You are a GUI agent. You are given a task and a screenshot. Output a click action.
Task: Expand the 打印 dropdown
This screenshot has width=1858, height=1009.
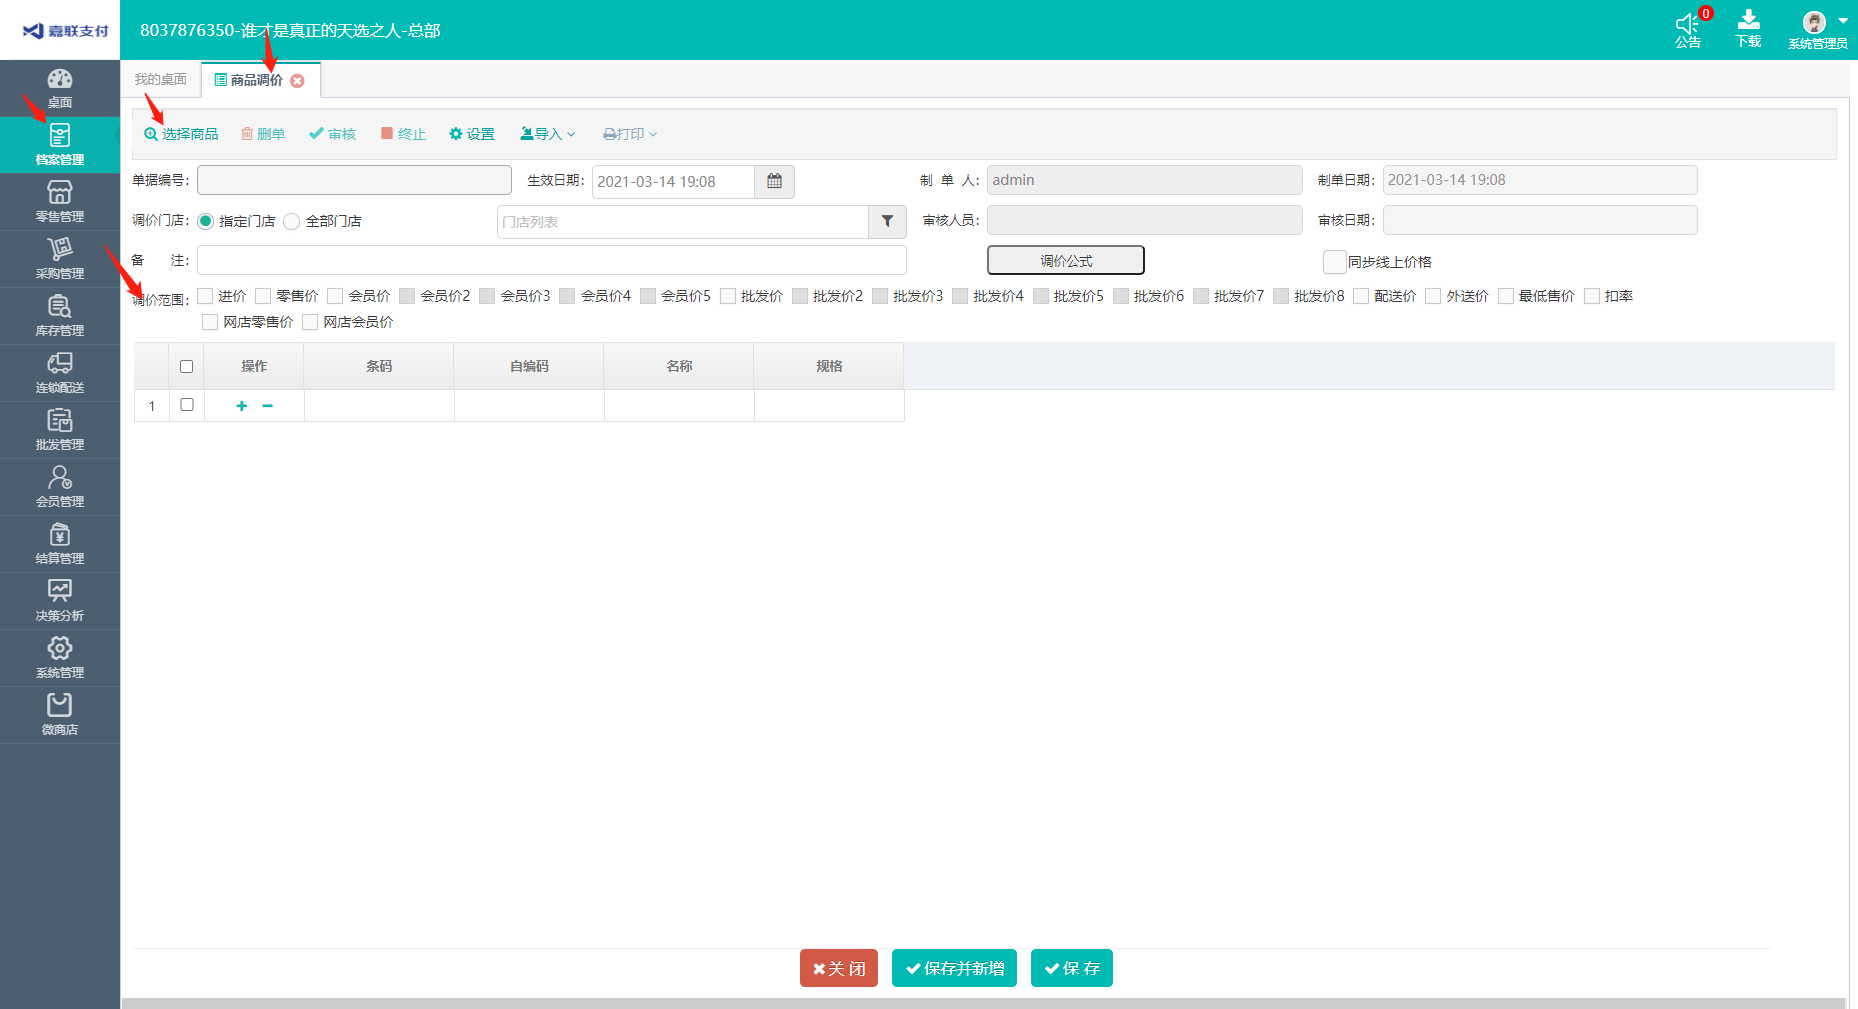(630, 134)
